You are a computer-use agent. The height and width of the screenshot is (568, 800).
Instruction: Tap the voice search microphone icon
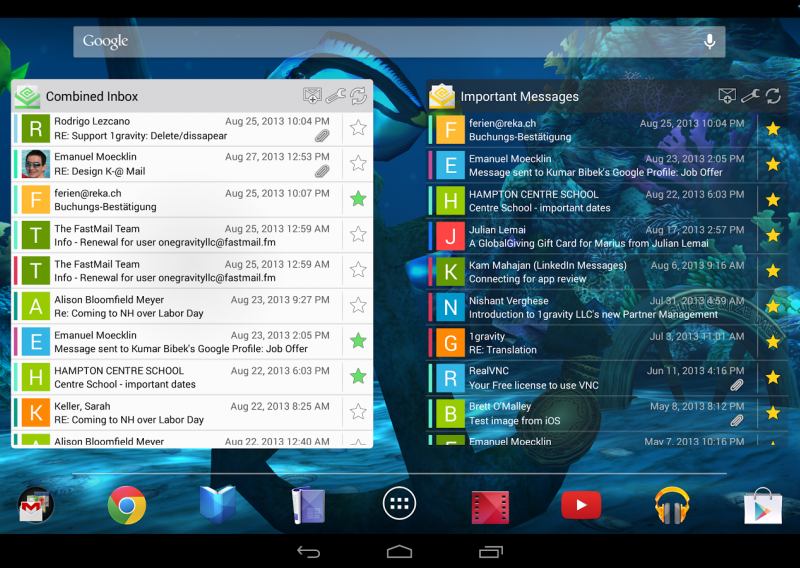(710, 41)
